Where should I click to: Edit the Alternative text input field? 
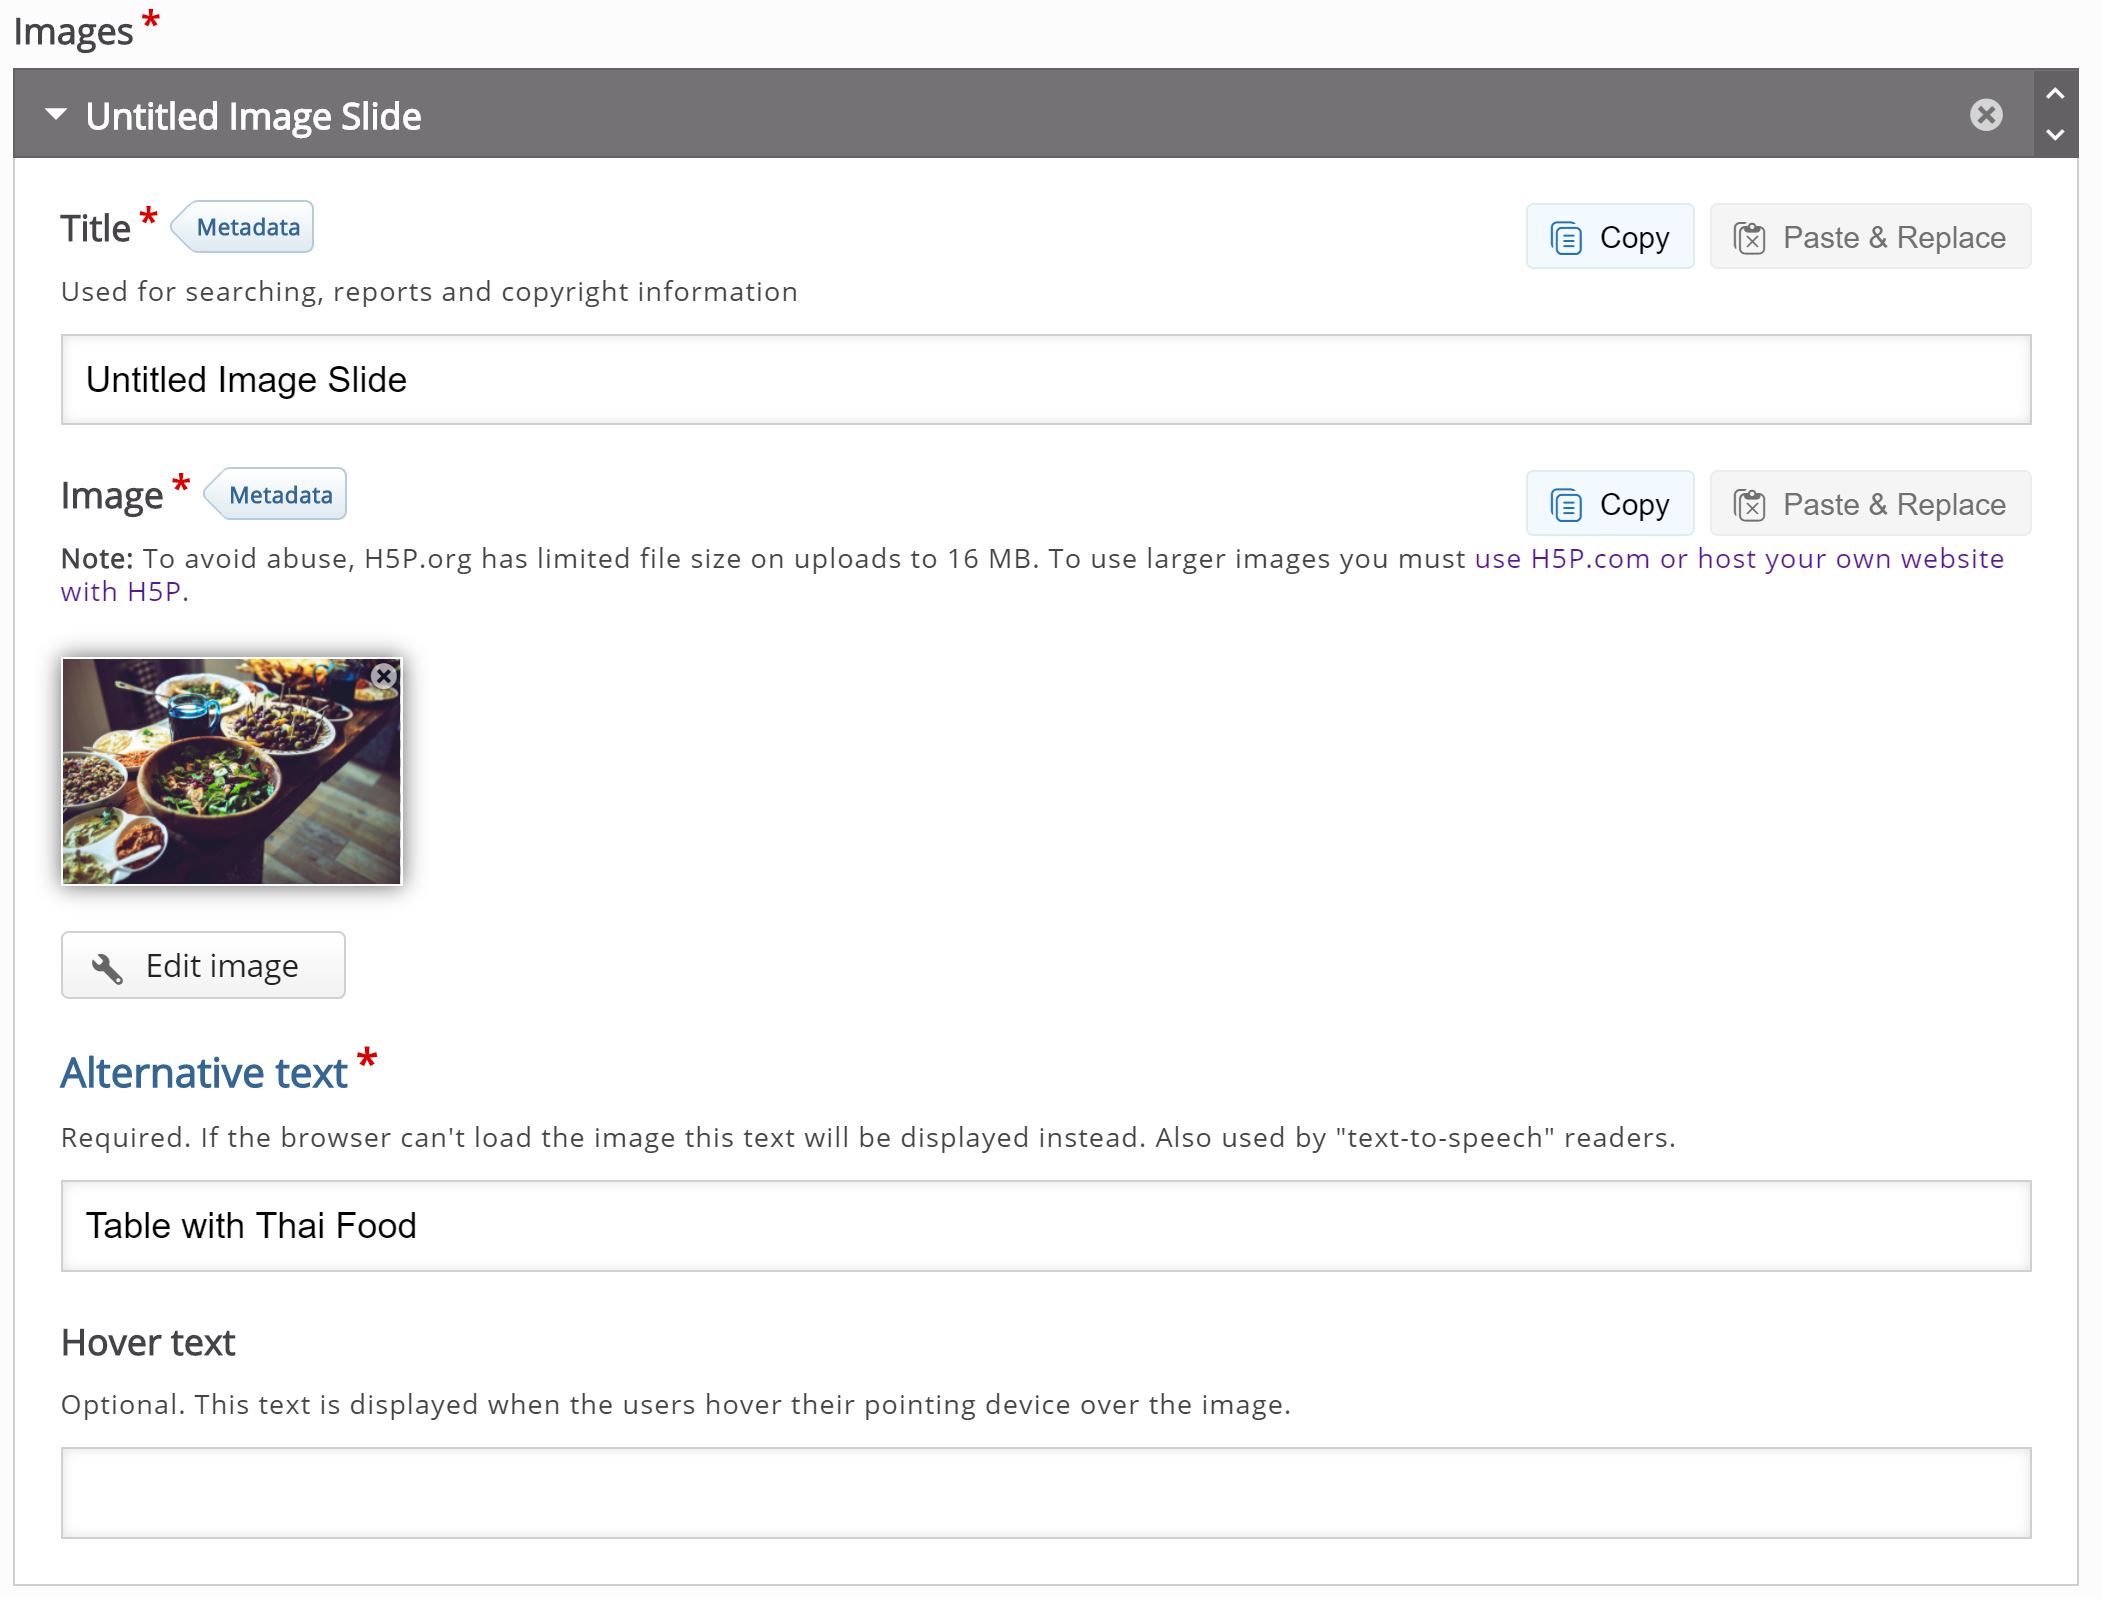(1046, 1226)
